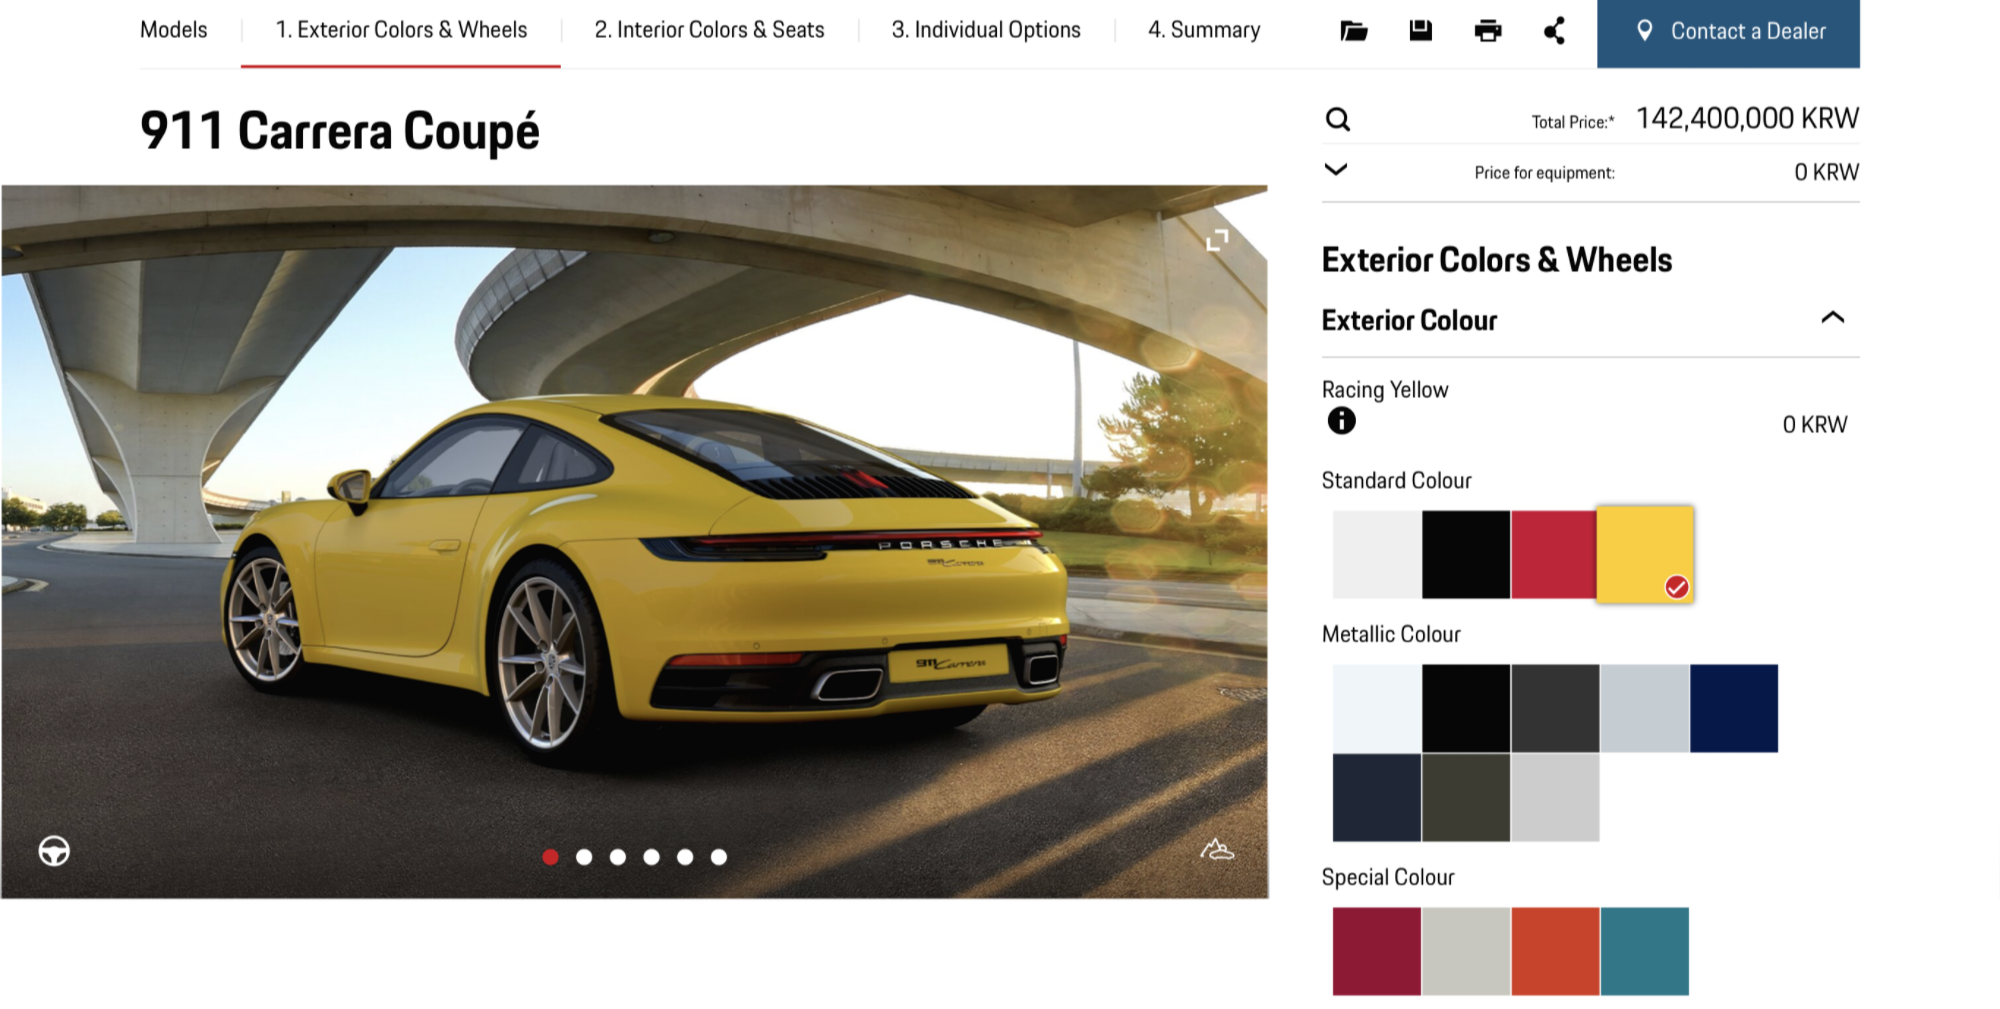The width and height of the screenshot is (2000, 1009).
Task: Go to the Summary tab
Action: pyautogui.click(x=1204, y=30)
